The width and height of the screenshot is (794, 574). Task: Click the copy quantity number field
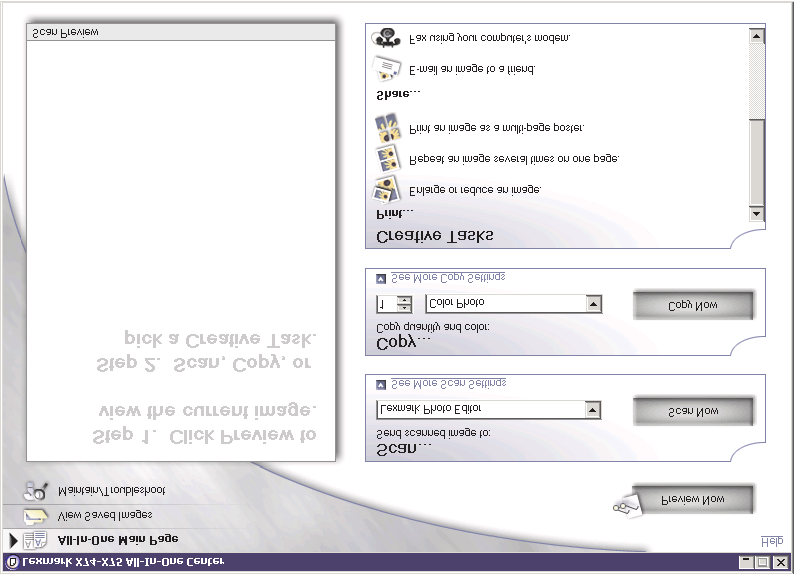(386, 304)
